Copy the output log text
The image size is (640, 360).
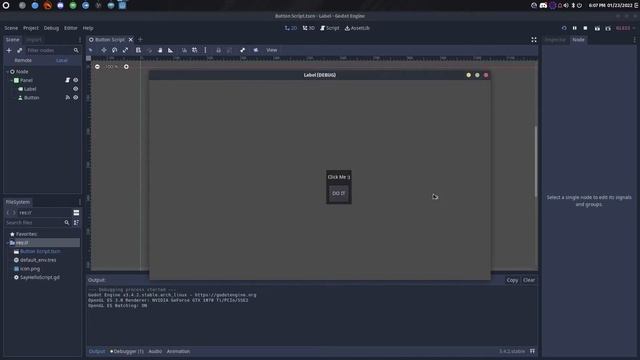512,280
